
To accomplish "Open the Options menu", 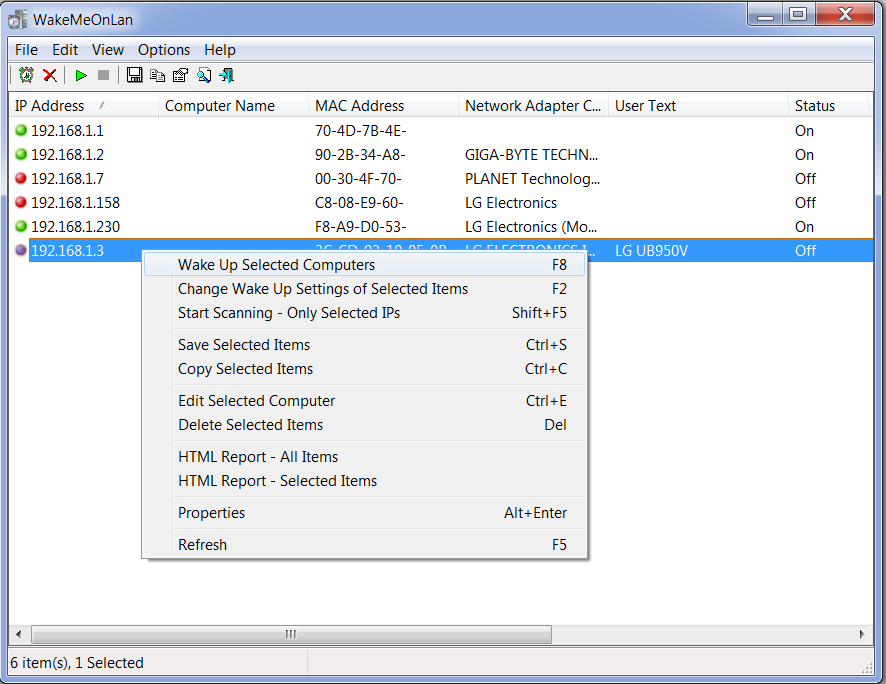I will coord(164,50).
